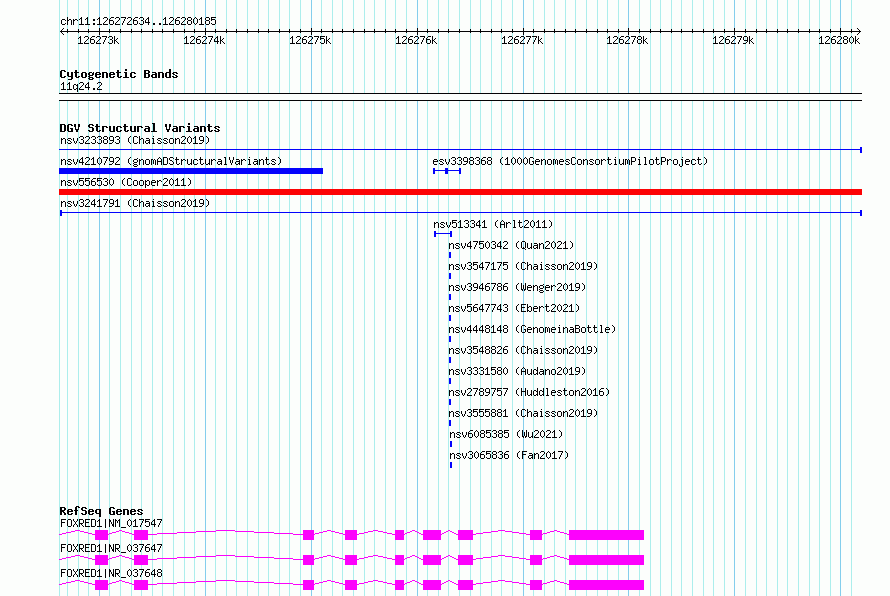
Task: Open nsv3331580 (Audano2019) variant
Action: [517, 371]
